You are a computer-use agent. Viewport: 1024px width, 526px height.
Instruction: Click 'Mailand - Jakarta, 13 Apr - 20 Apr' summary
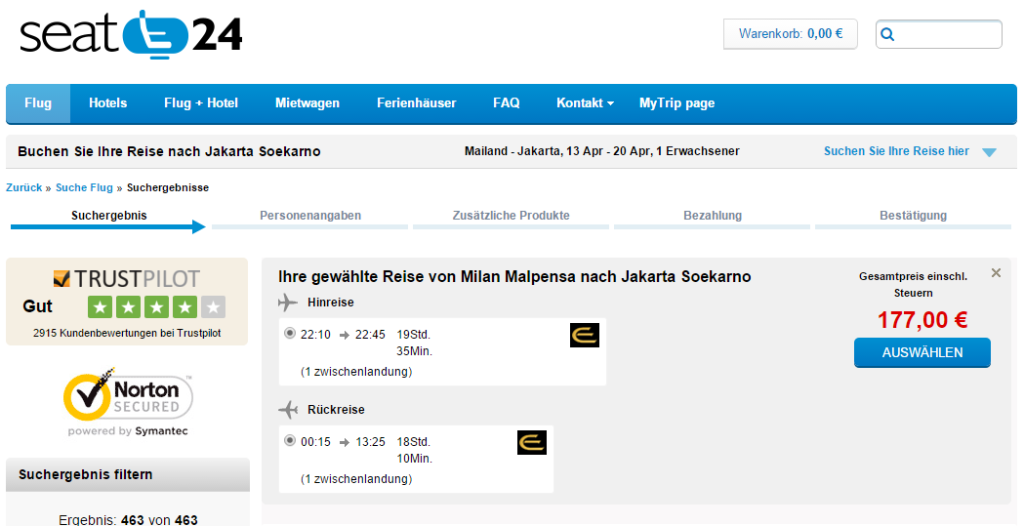click(602, 151)
